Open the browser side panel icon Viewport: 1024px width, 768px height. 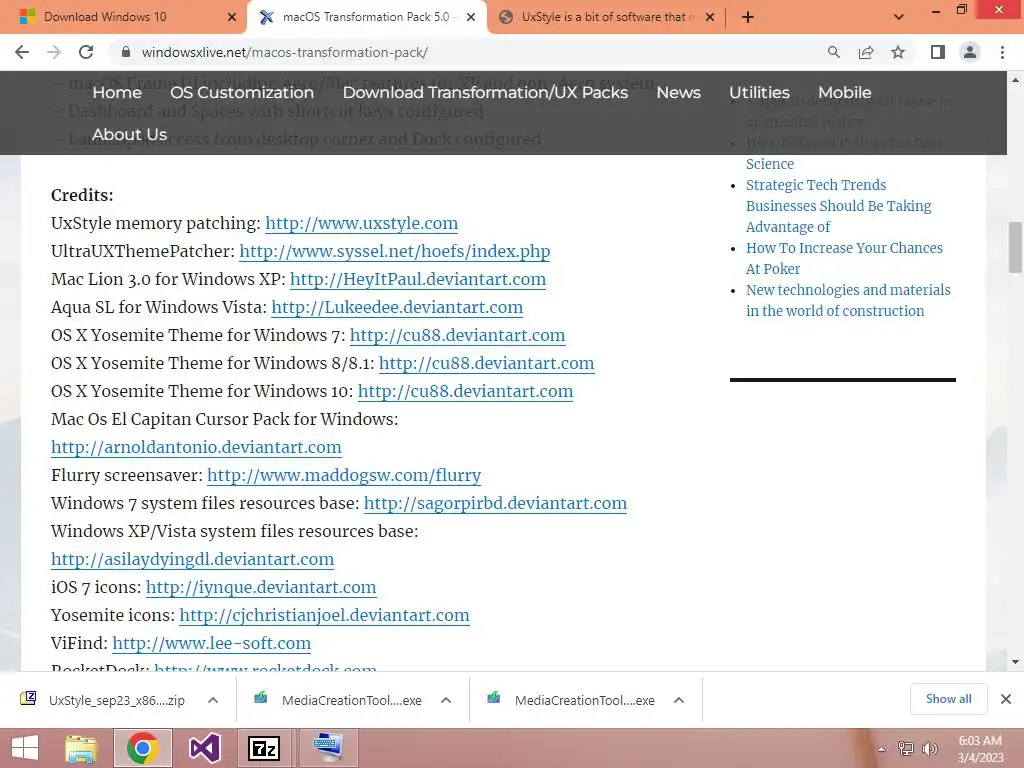coord(938,52)
